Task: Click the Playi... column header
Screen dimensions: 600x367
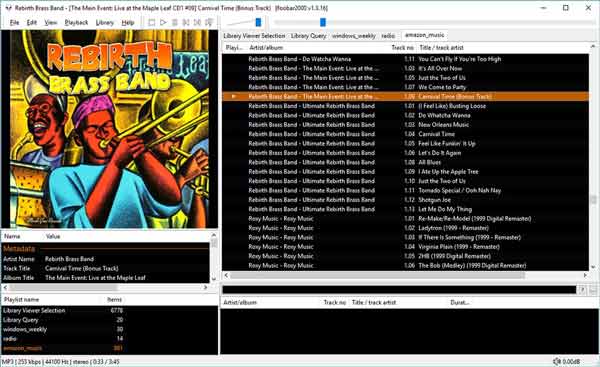Action: 234,48
